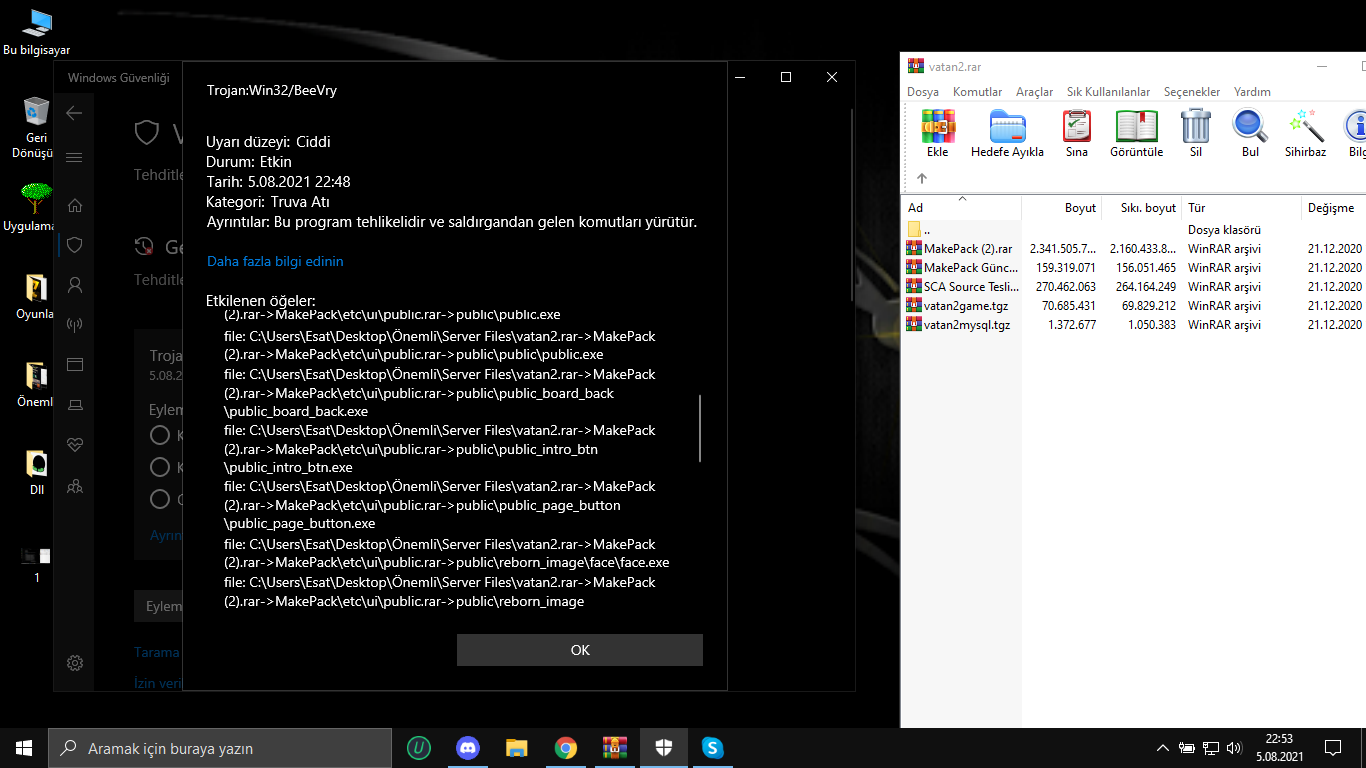Click the affected items list scrollbar
The image size is (1366, 768).
click(x=700, y=428)
